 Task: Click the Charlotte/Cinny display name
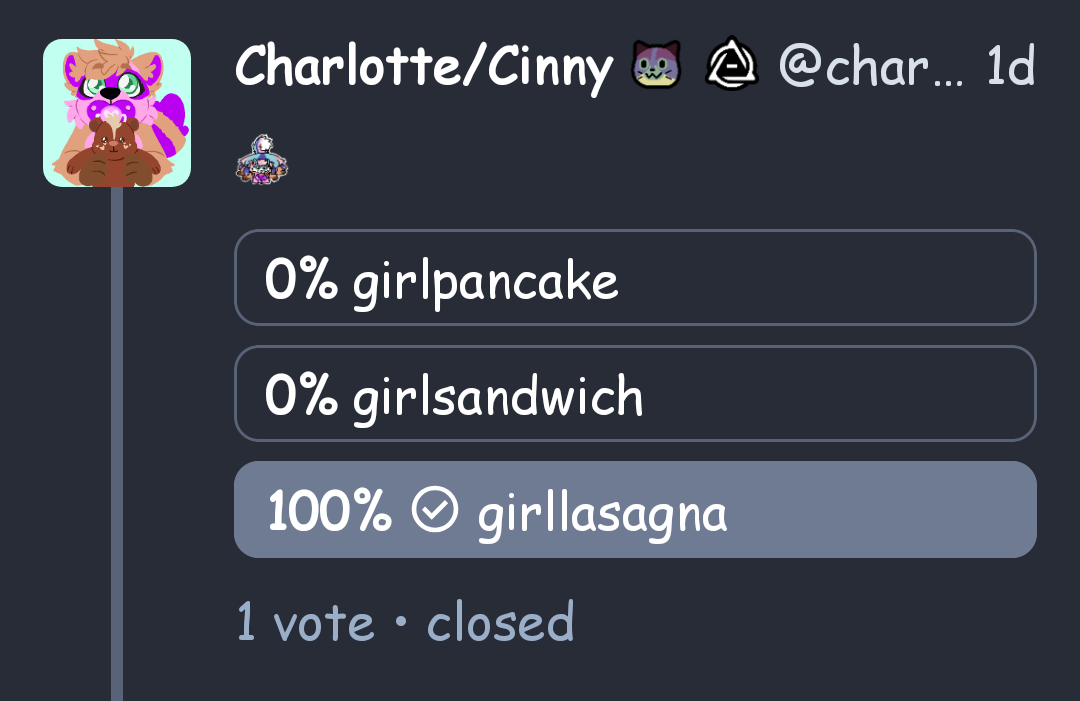(x=423, y=67)
